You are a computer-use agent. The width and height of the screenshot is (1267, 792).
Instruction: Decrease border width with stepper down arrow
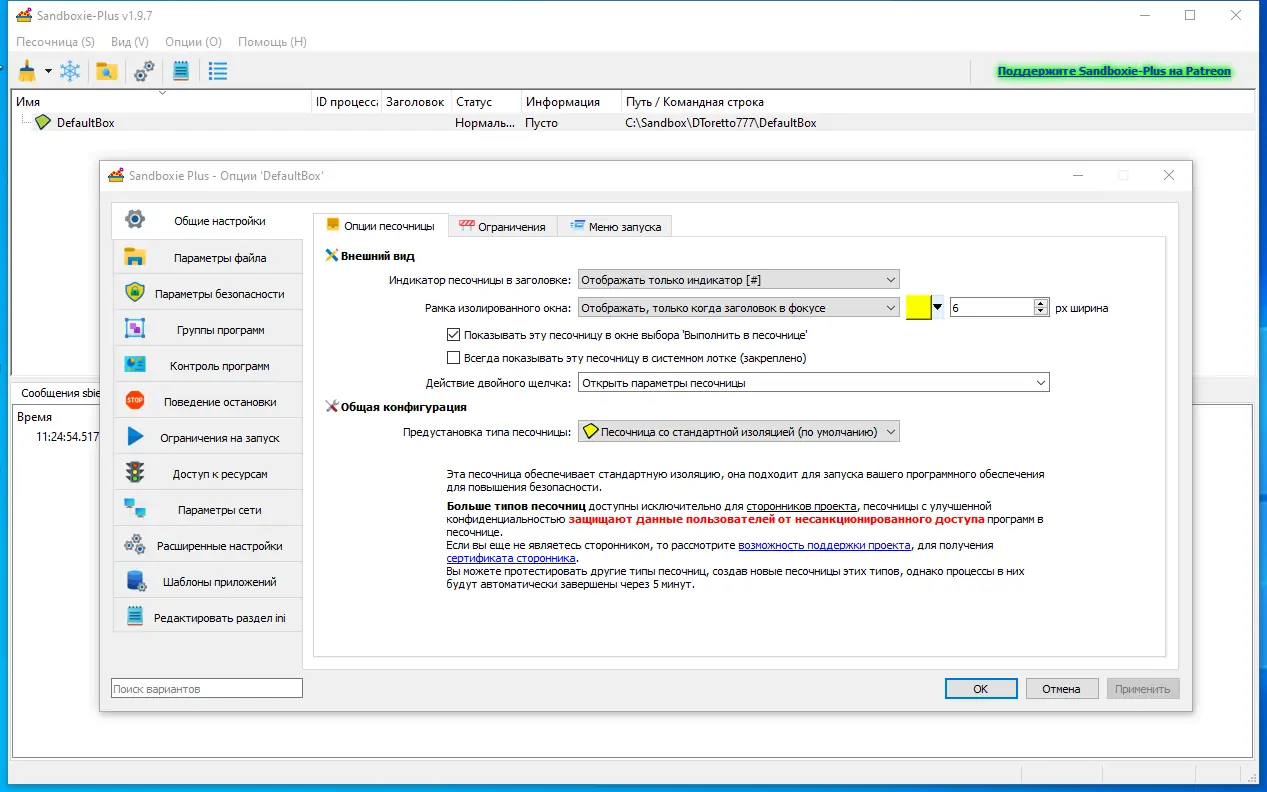[1041, 312]
